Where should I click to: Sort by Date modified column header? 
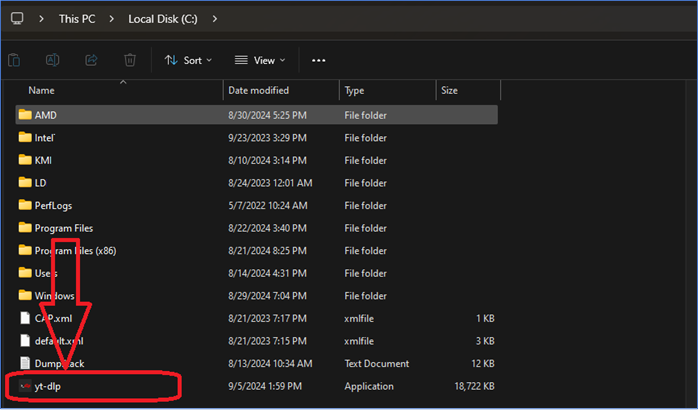point(258,90)
